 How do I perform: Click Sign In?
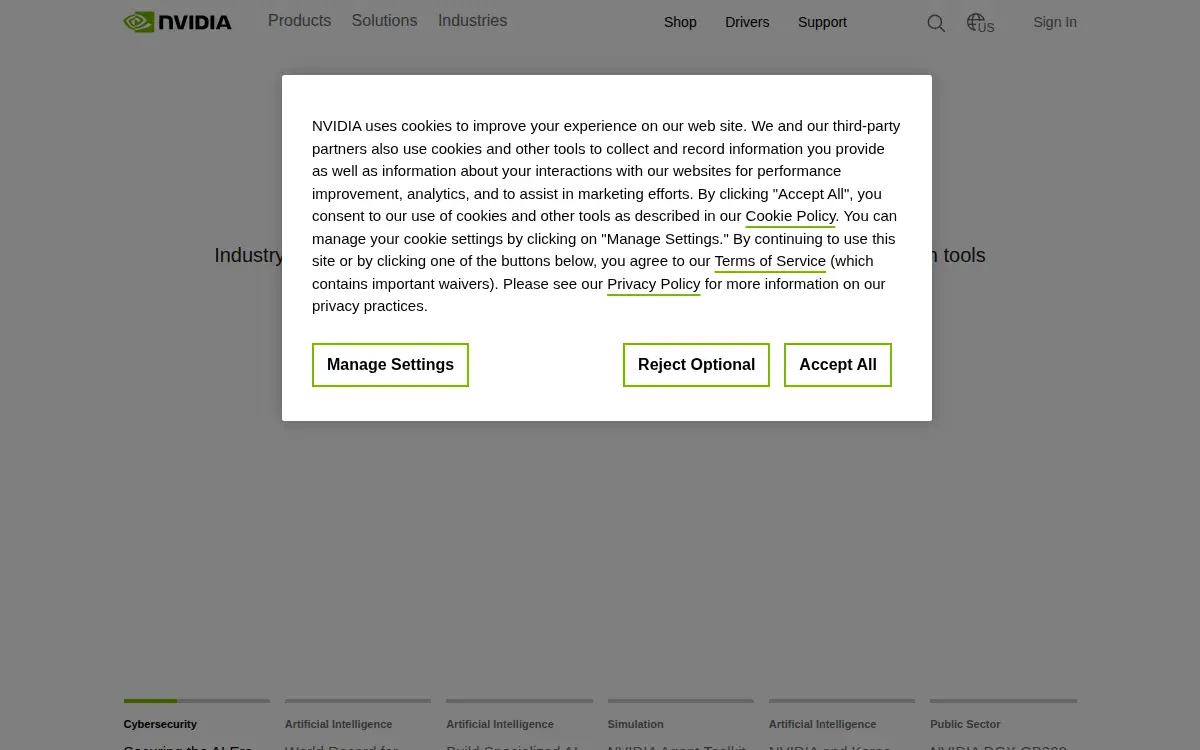[1055, 22]
